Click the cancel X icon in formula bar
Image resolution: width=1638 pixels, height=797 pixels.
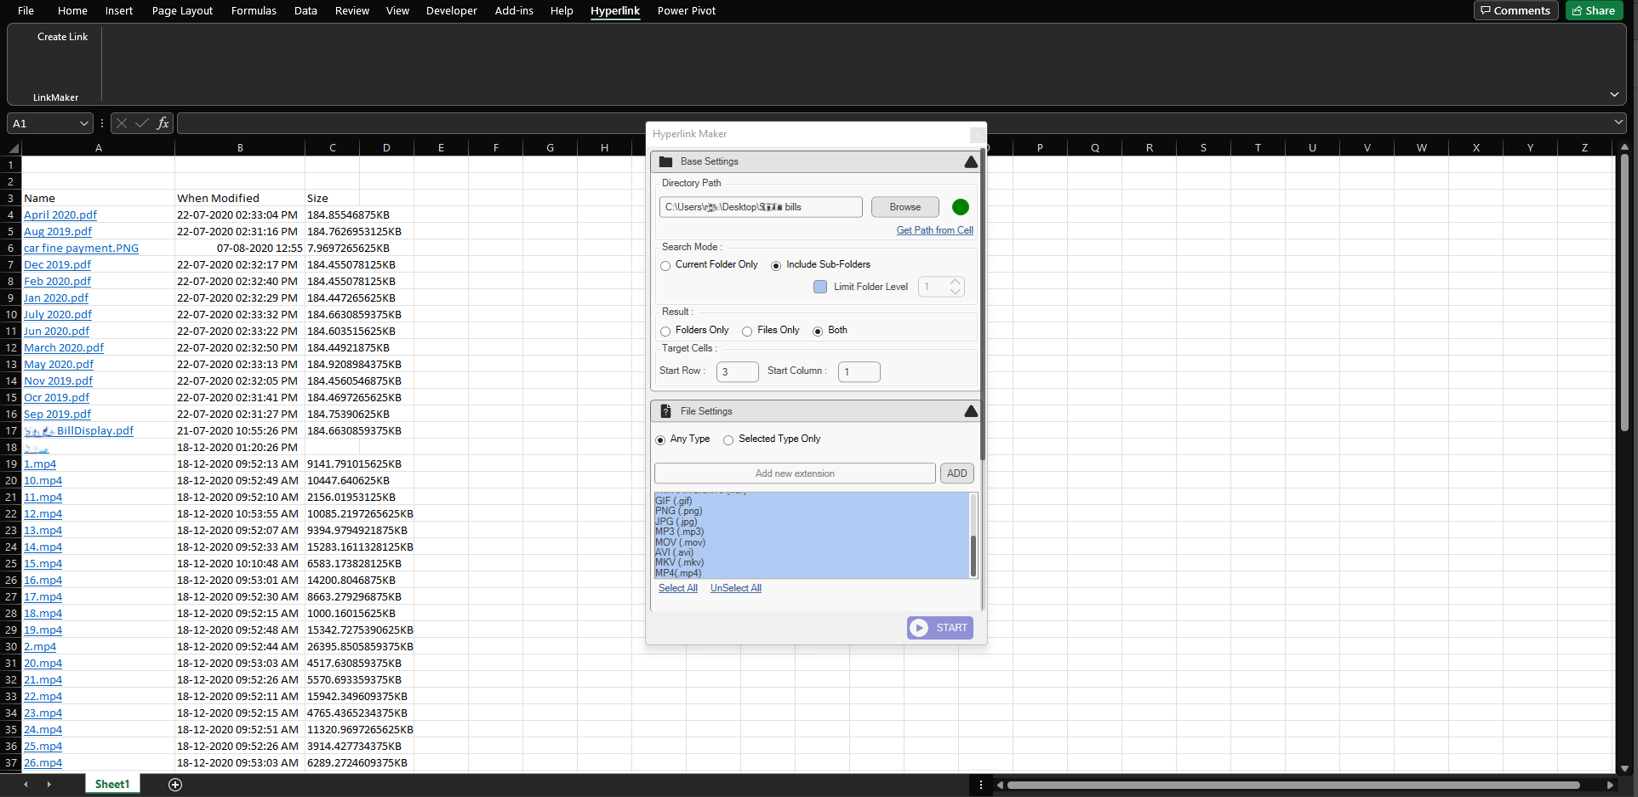point(121,123)
